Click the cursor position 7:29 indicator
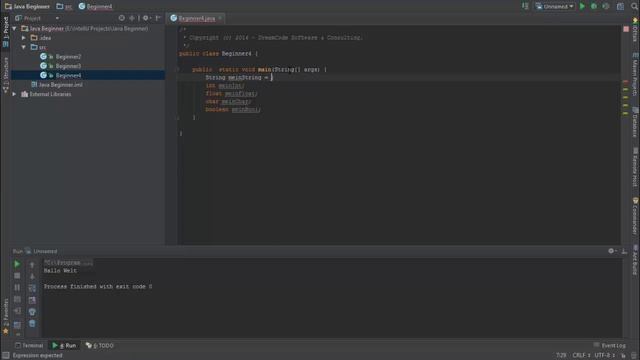 [561, 356]
